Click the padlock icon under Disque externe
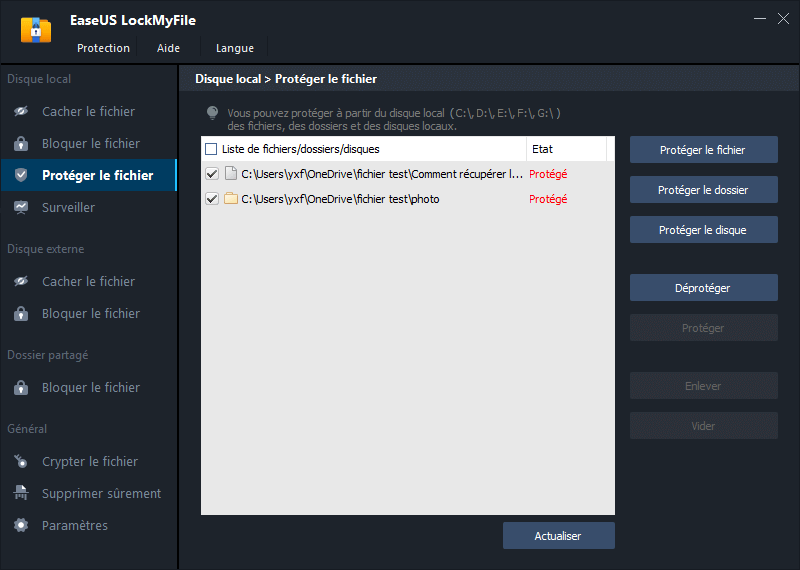 [x=21, y=313]
